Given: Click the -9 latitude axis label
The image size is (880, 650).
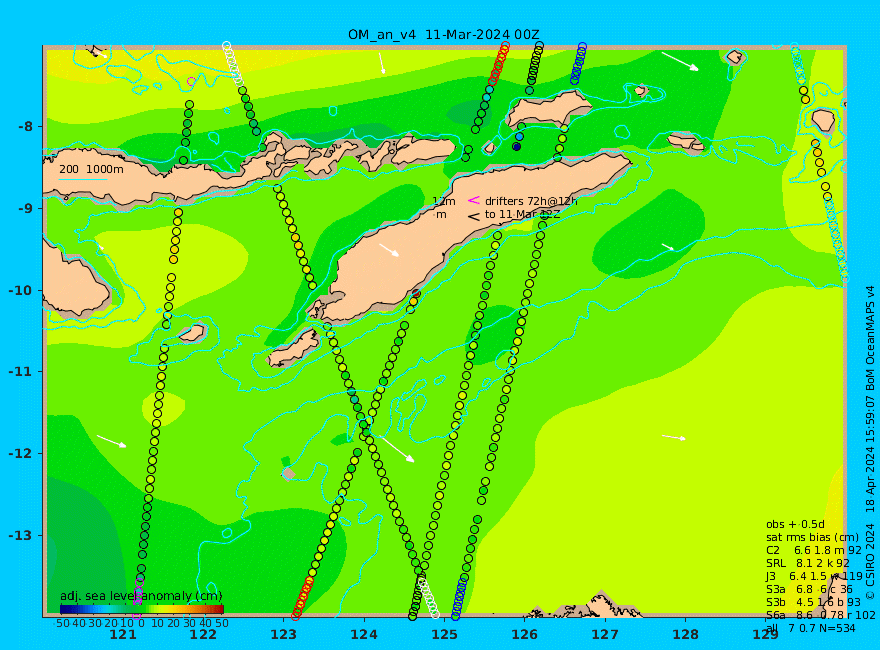Looking at the screenshot, I should [x=25, y=208].
